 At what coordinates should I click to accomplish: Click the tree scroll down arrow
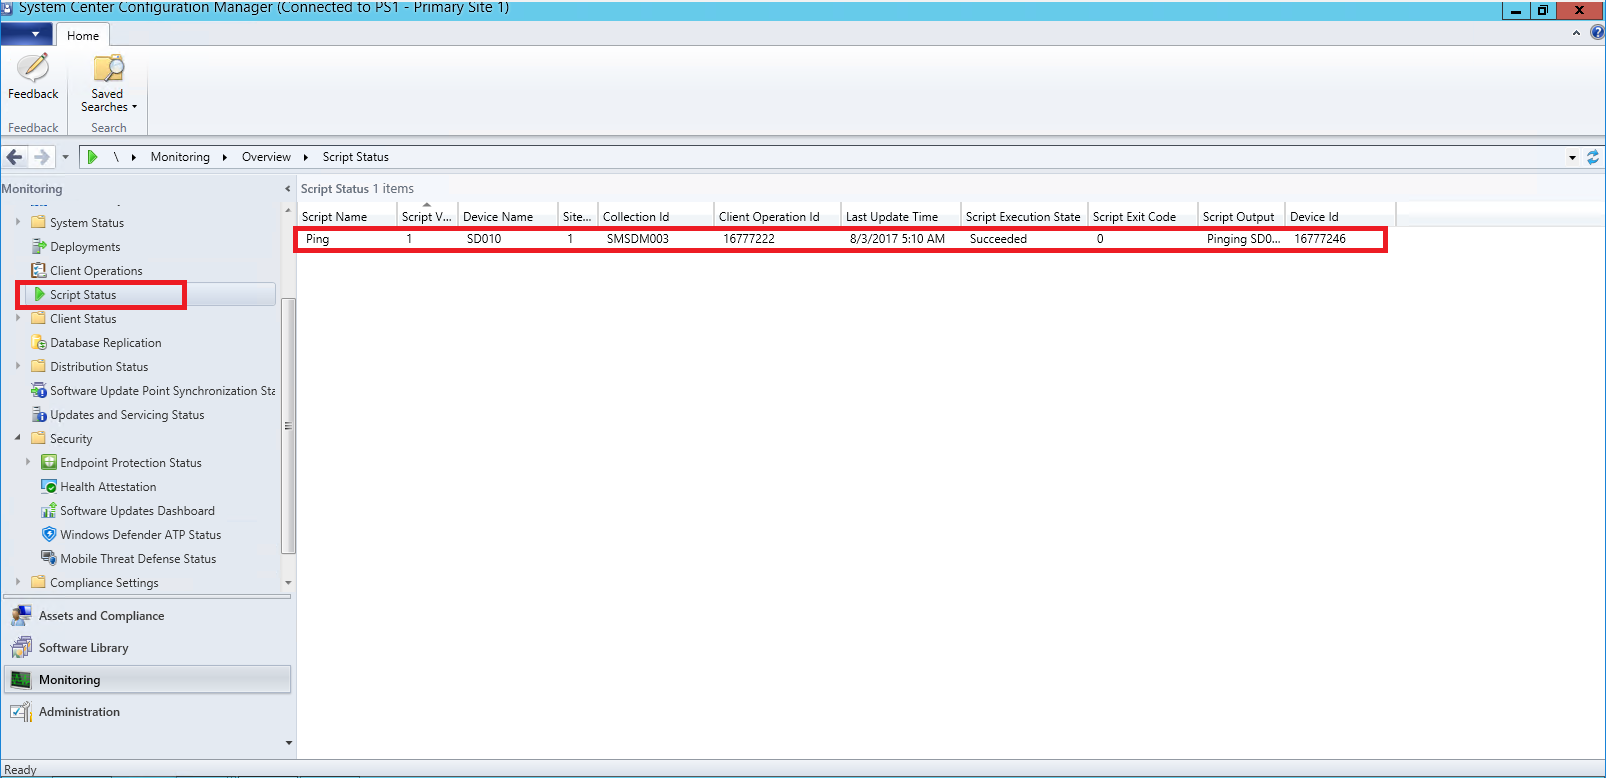coord(288,582)
